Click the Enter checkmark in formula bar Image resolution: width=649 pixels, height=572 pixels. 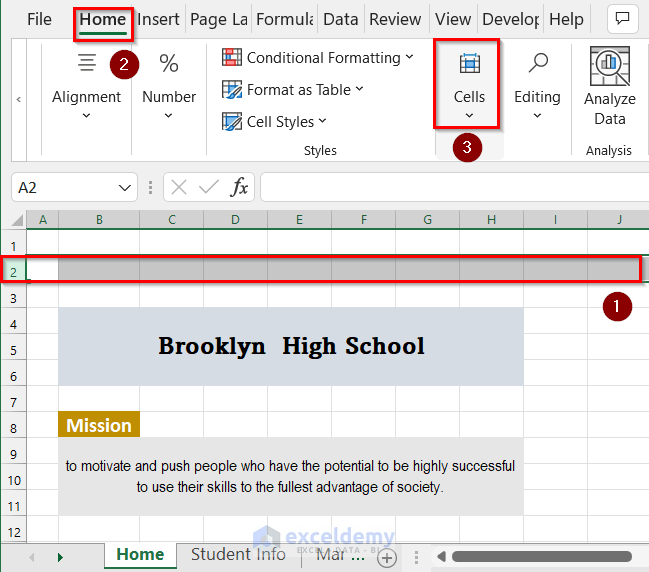209,187
